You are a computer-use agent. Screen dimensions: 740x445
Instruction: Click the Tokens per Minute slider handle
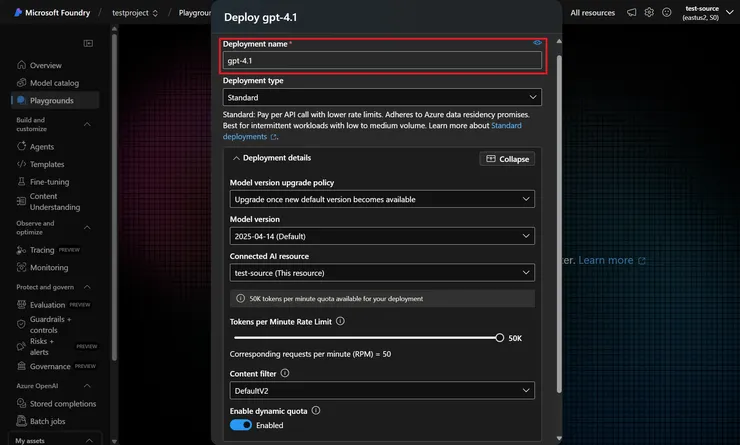(x=499, y=338)
